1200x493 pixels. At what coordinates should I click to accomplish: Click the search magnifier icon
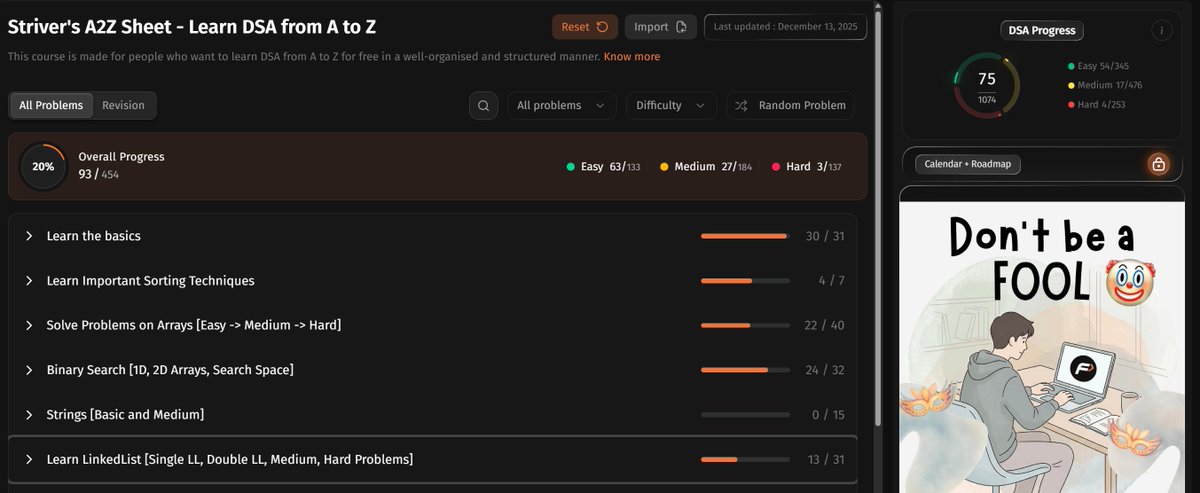[x=483, y=105]
